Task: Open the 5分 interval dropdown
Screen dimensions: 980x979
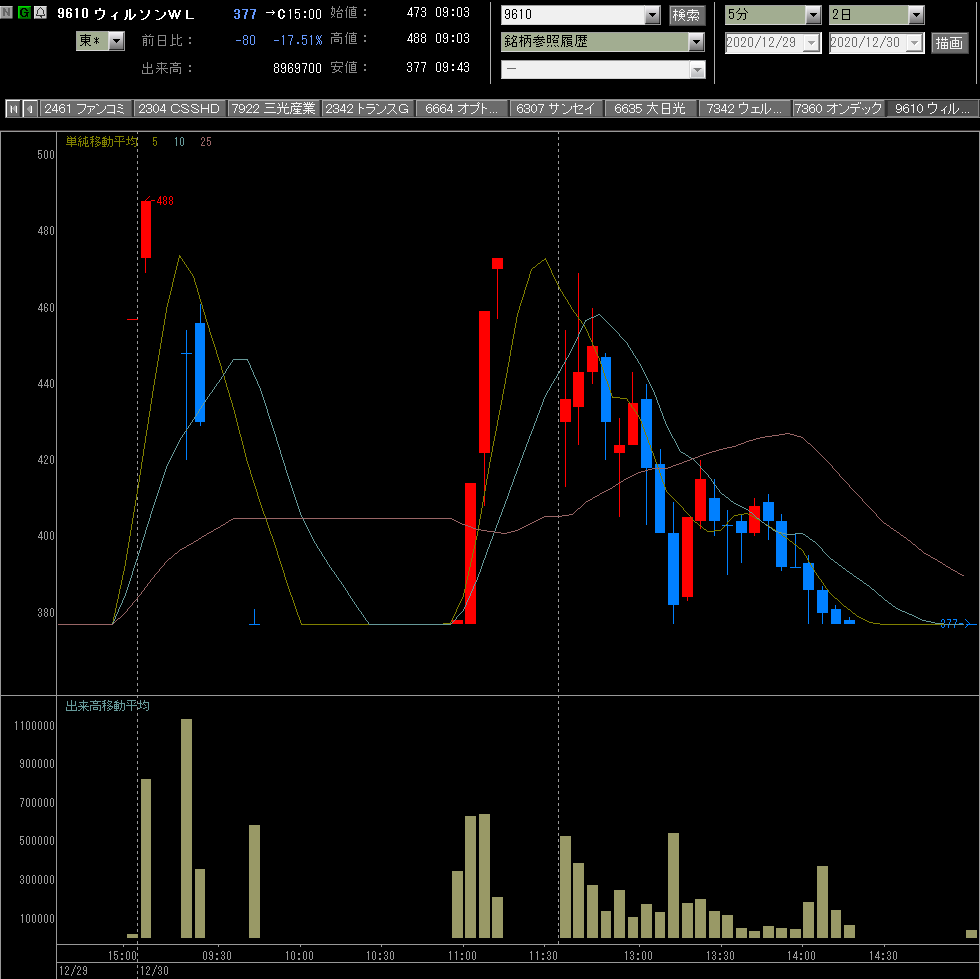Action: click(x=812, y=15)
